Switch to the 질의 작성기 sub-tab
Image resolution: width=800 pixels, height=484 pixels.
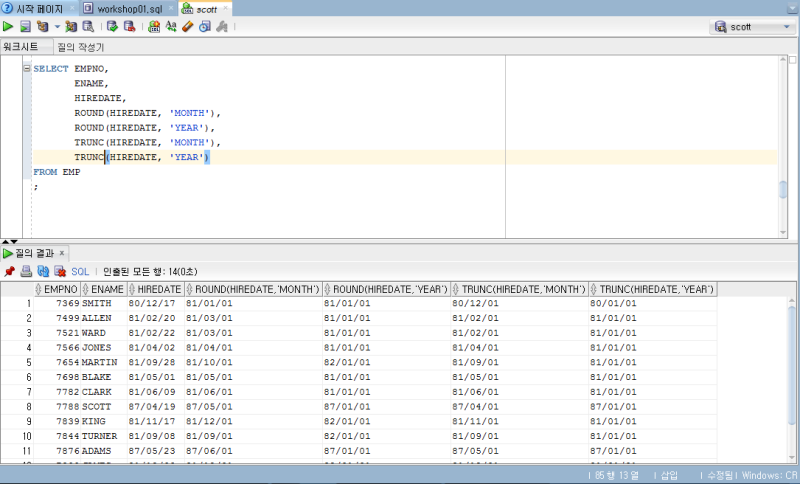(80, 47)
